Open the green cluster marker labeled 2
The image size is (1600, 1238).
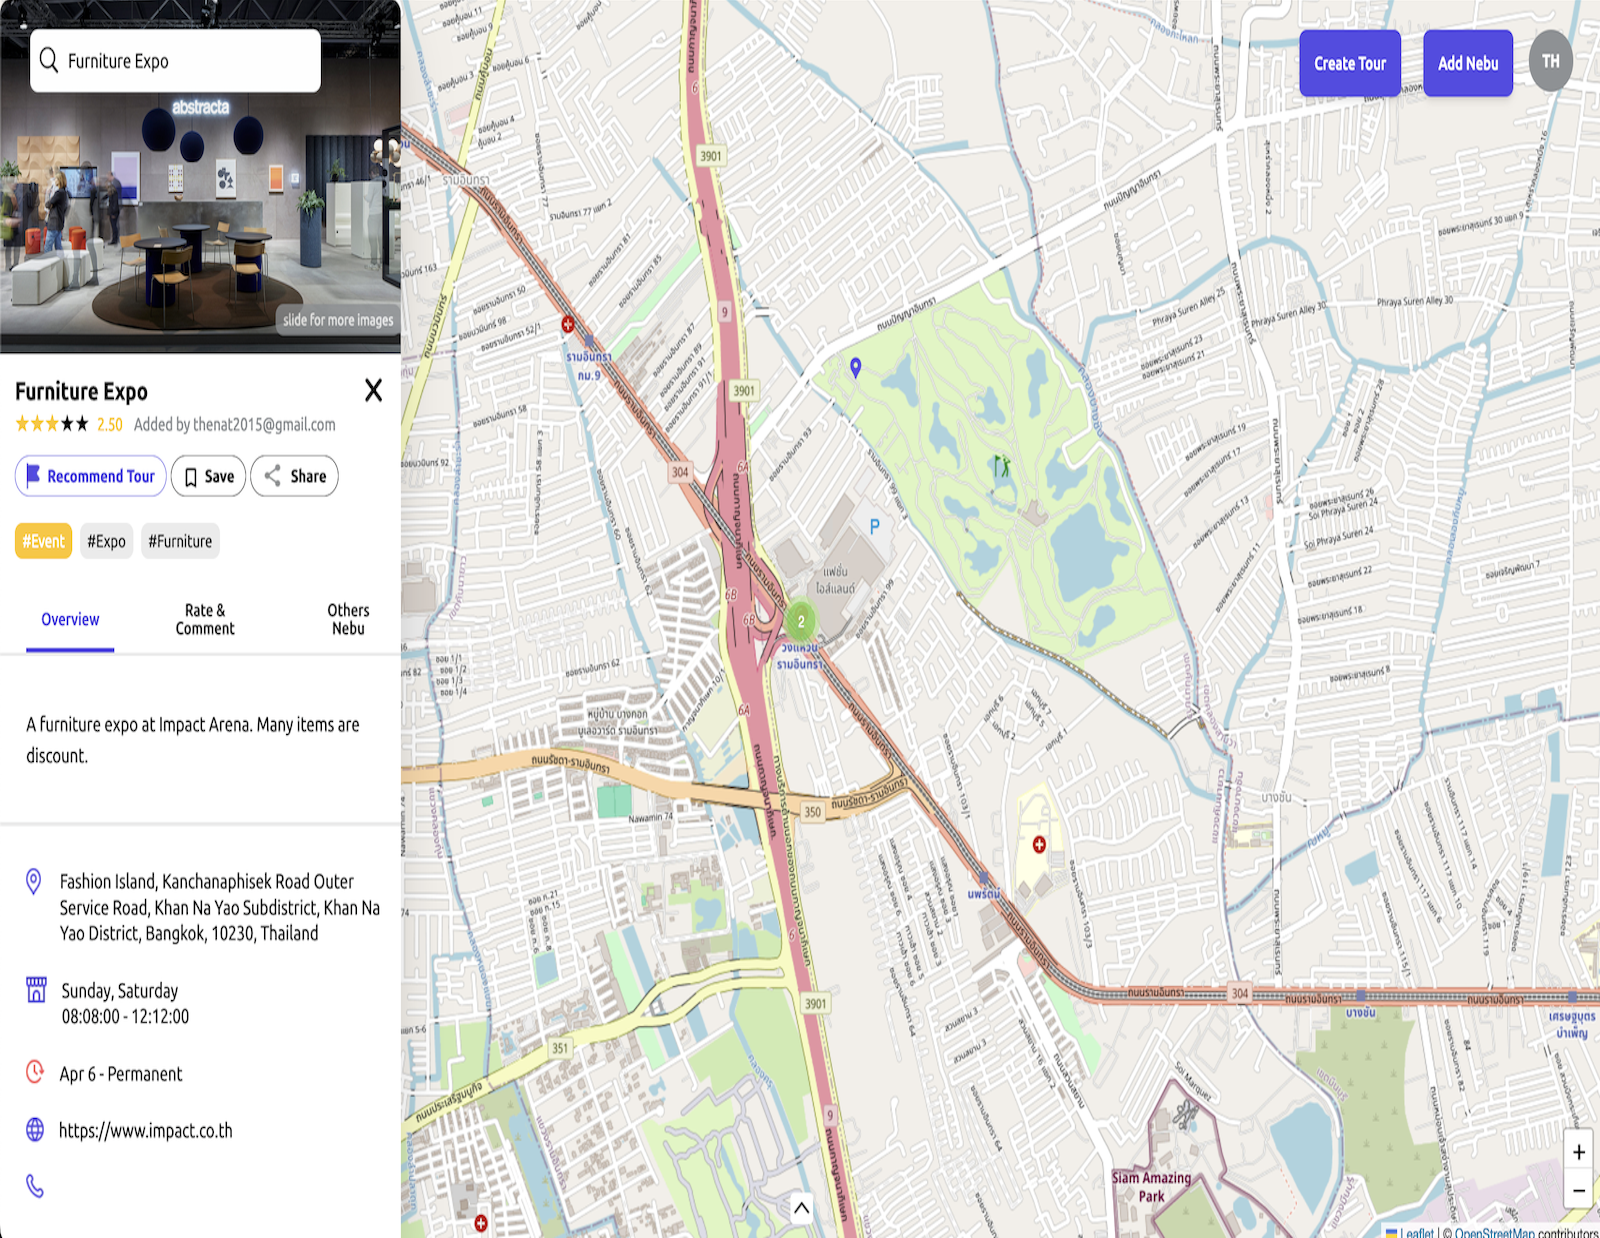tap(800, 621)
